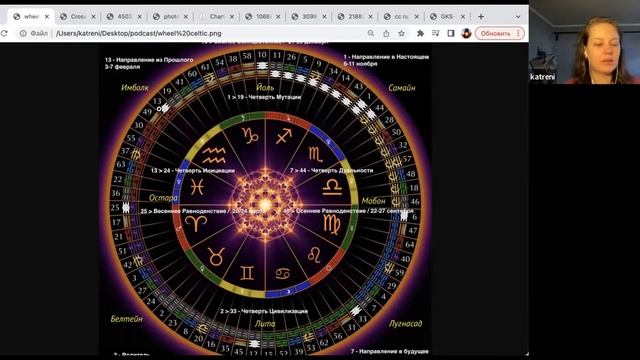The width and height of the screenshot is (640, 360).
Task: Click the 'Остара' label
Action: tap(163, 198)
